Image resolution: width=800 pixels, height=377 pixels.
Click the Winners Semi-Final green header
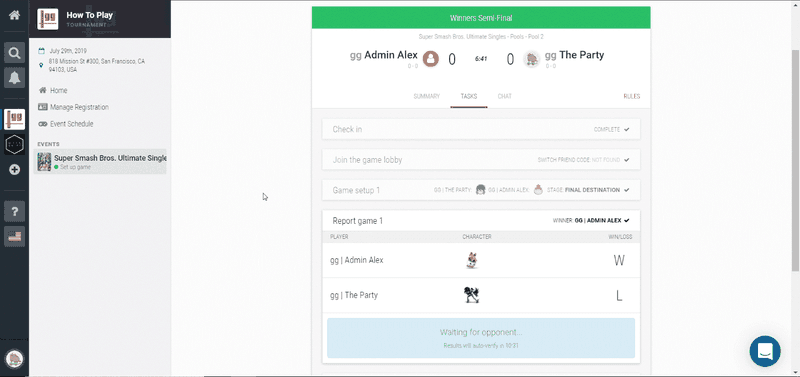pos(481,18)
